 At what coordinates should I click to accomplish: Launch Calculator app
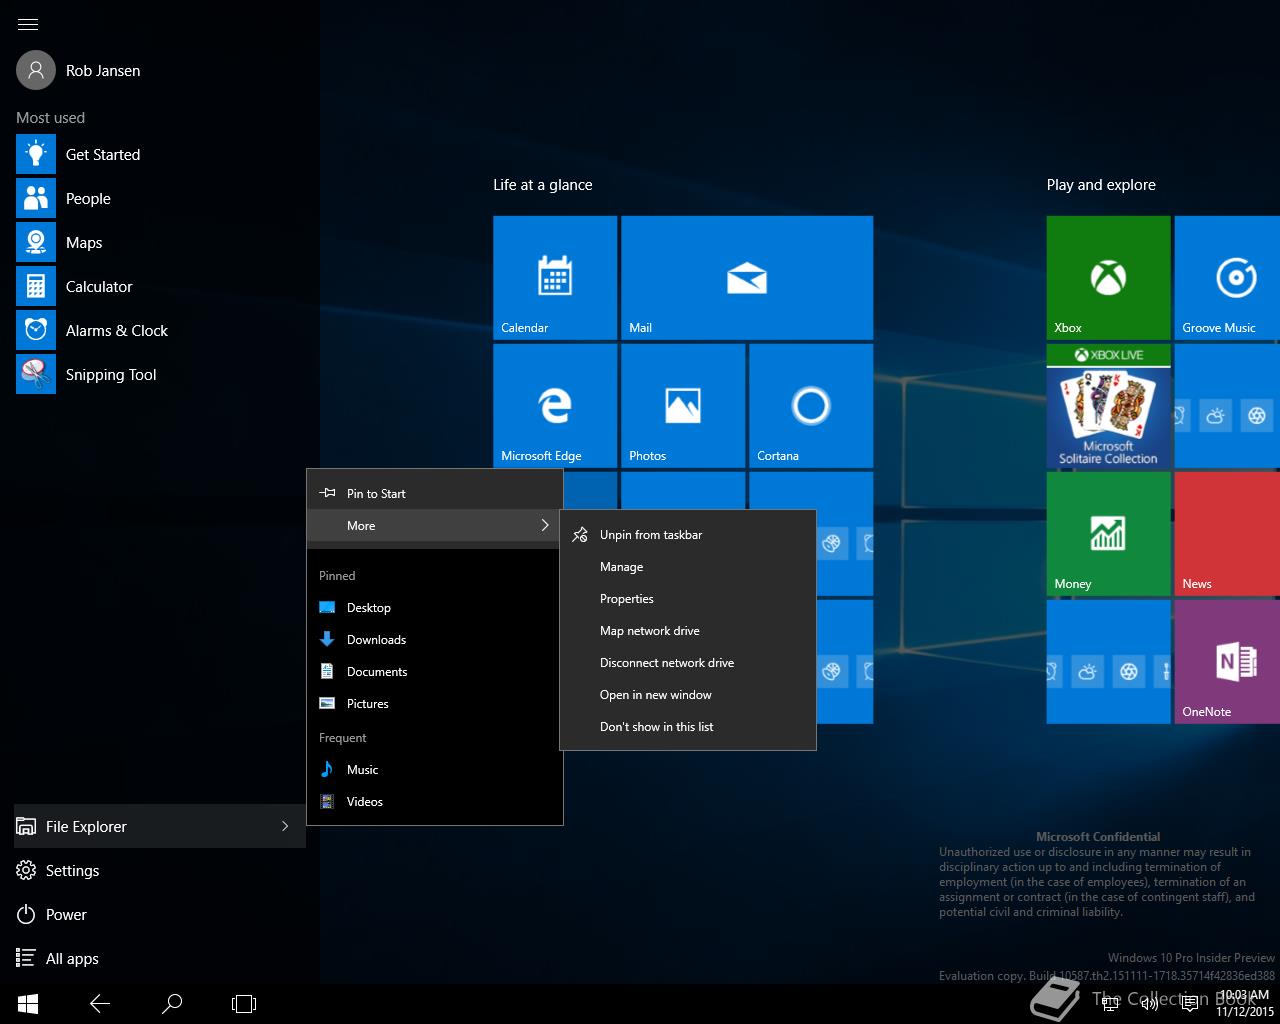click(160, 286)
